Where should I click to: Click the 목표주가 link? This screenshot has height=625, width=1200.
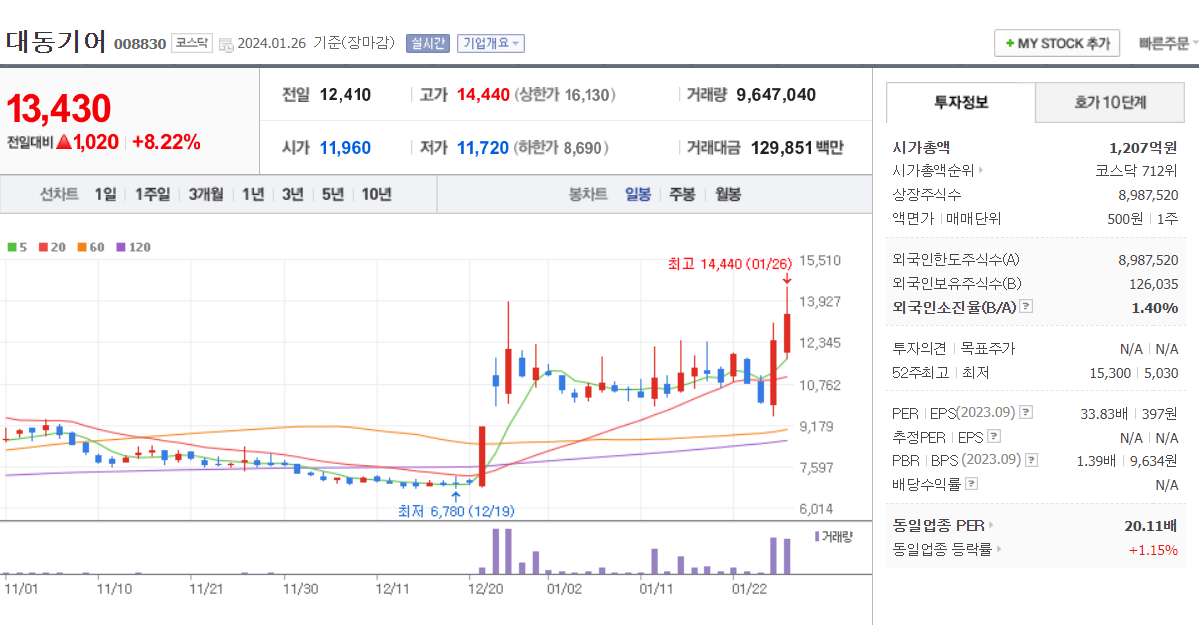(988, 349)
